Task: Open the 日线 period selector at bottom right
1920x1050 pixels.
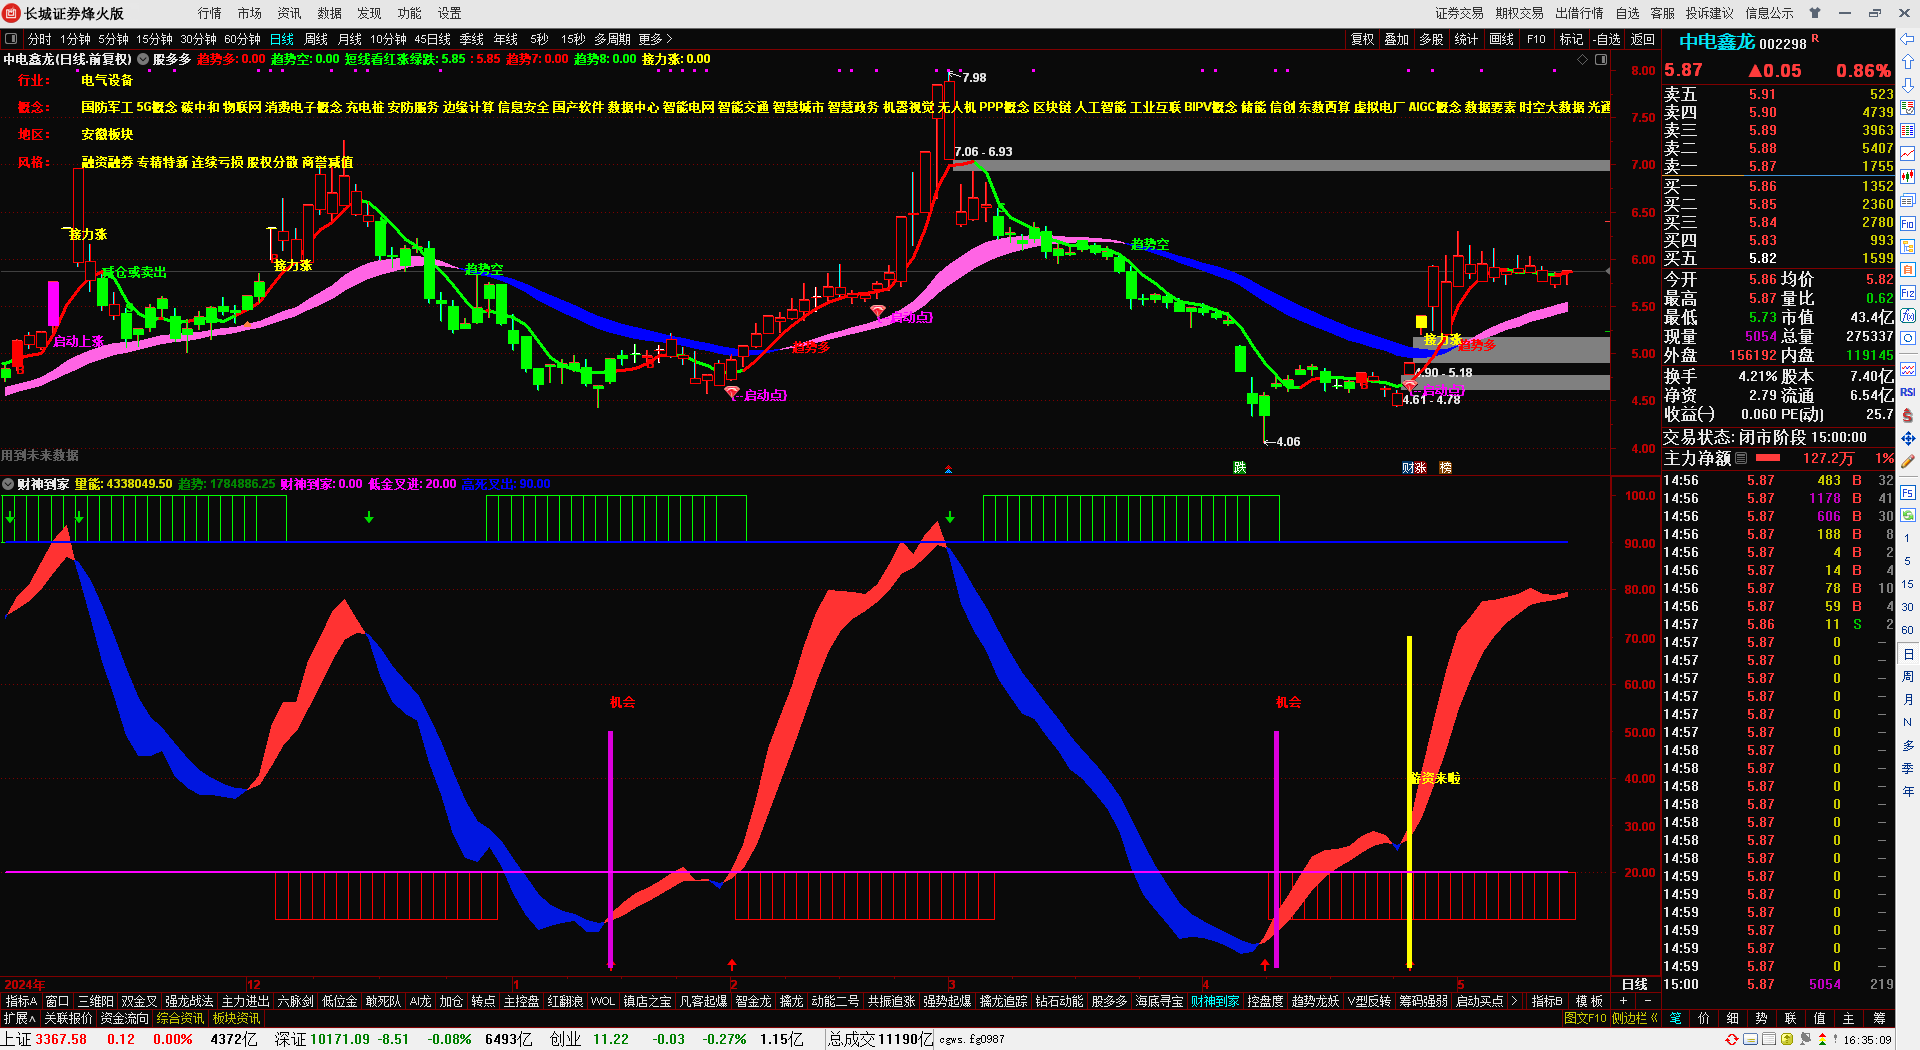Action: pos(1635,984)
